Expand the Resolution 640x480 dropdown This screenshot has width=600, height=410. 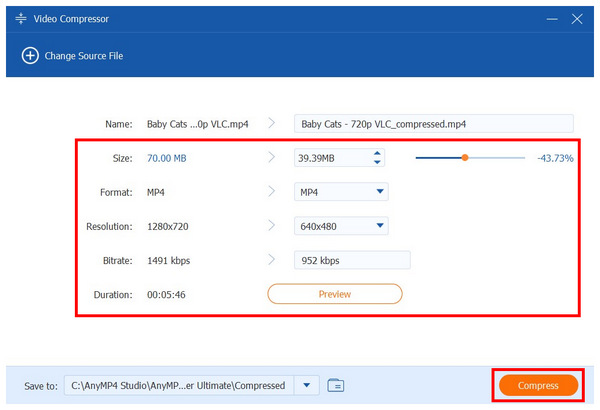coord(341,226)
